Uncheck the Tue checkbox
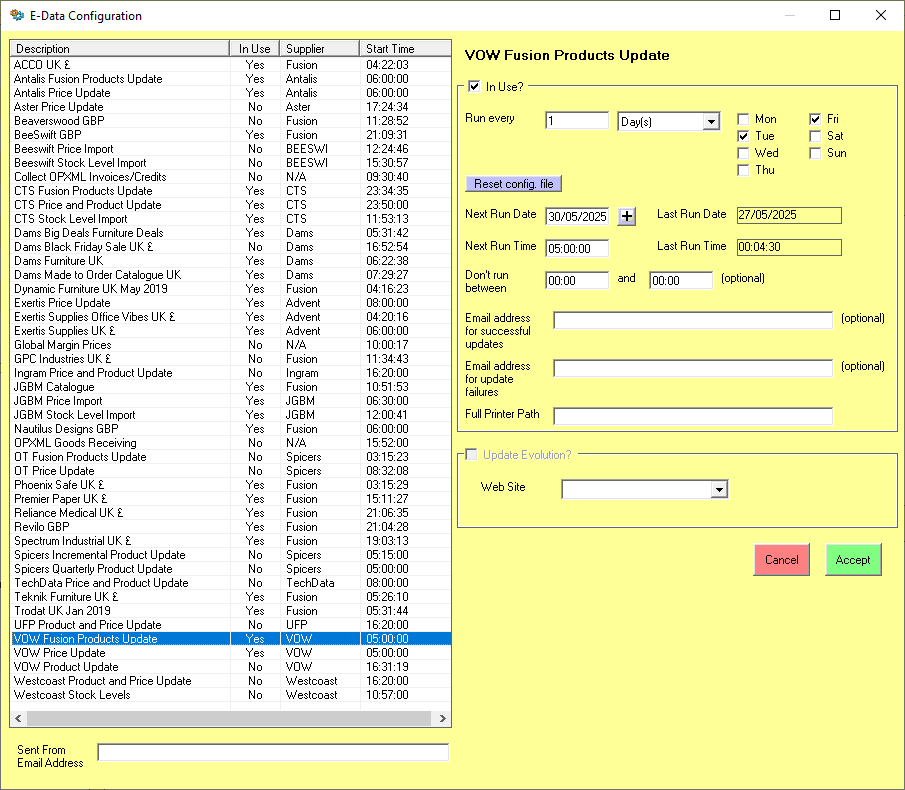 pos(743,136)
